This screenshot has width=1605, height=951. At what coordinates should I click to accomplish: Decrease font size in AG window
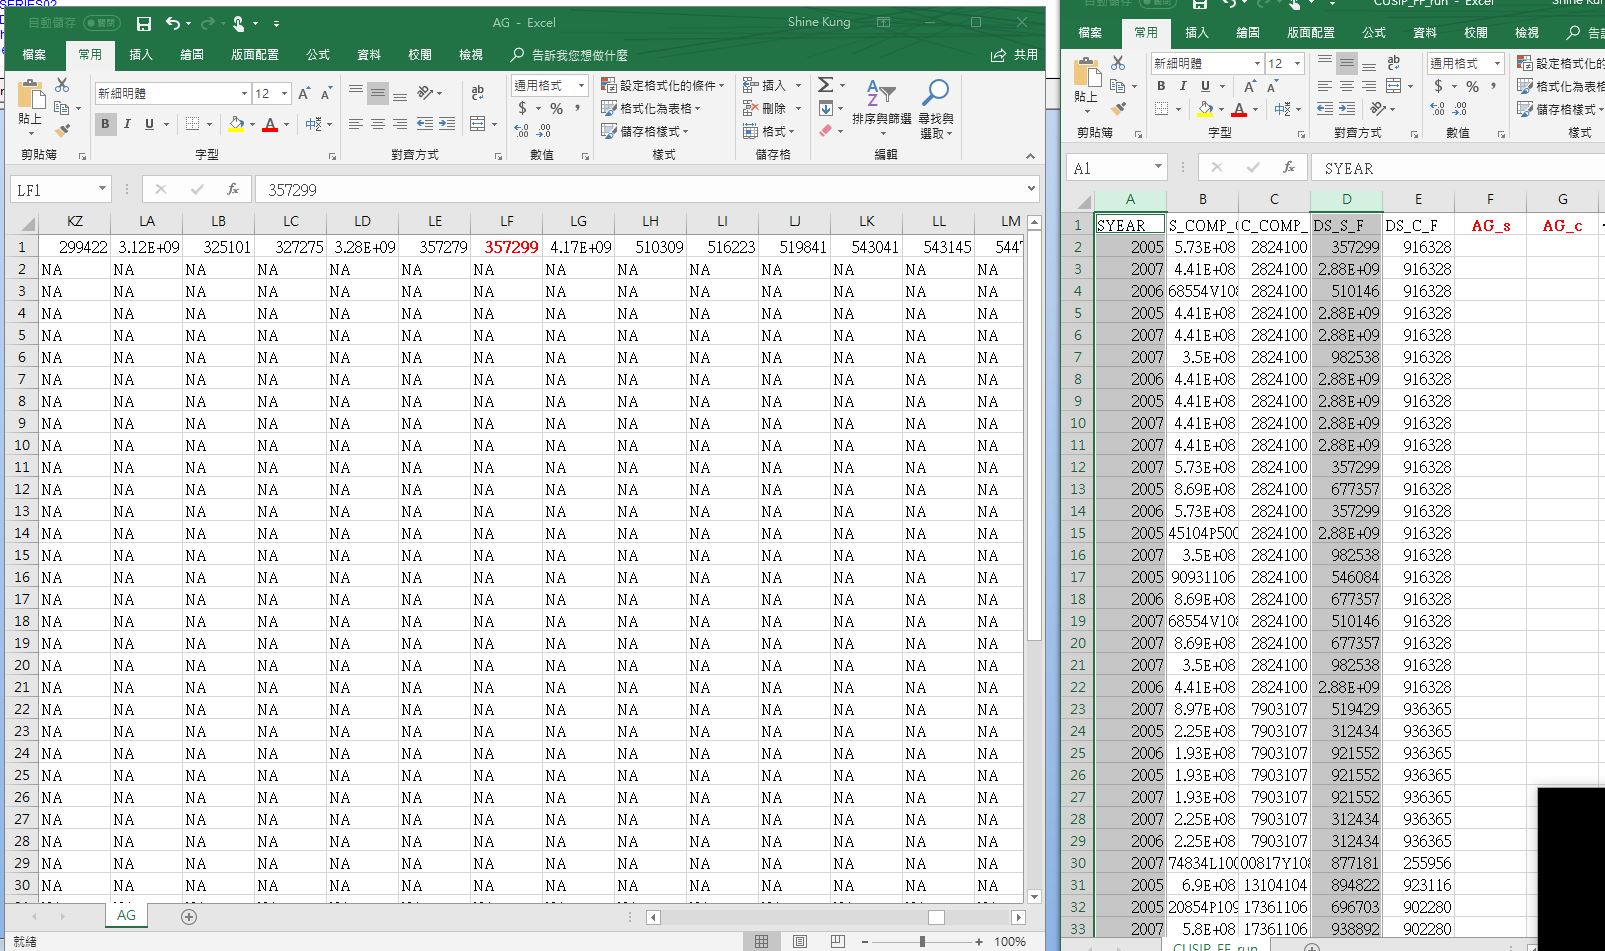[326, 93]
